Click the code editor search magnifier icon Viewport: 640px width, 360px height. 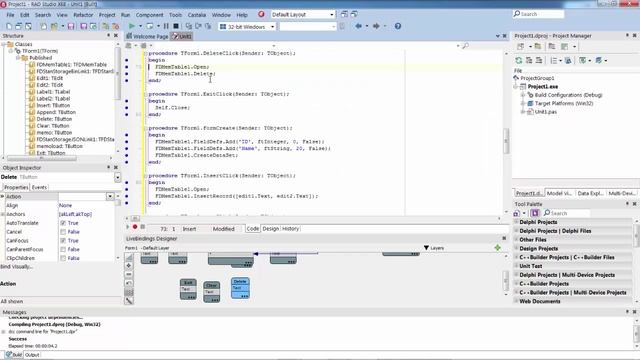click(464, 46)
